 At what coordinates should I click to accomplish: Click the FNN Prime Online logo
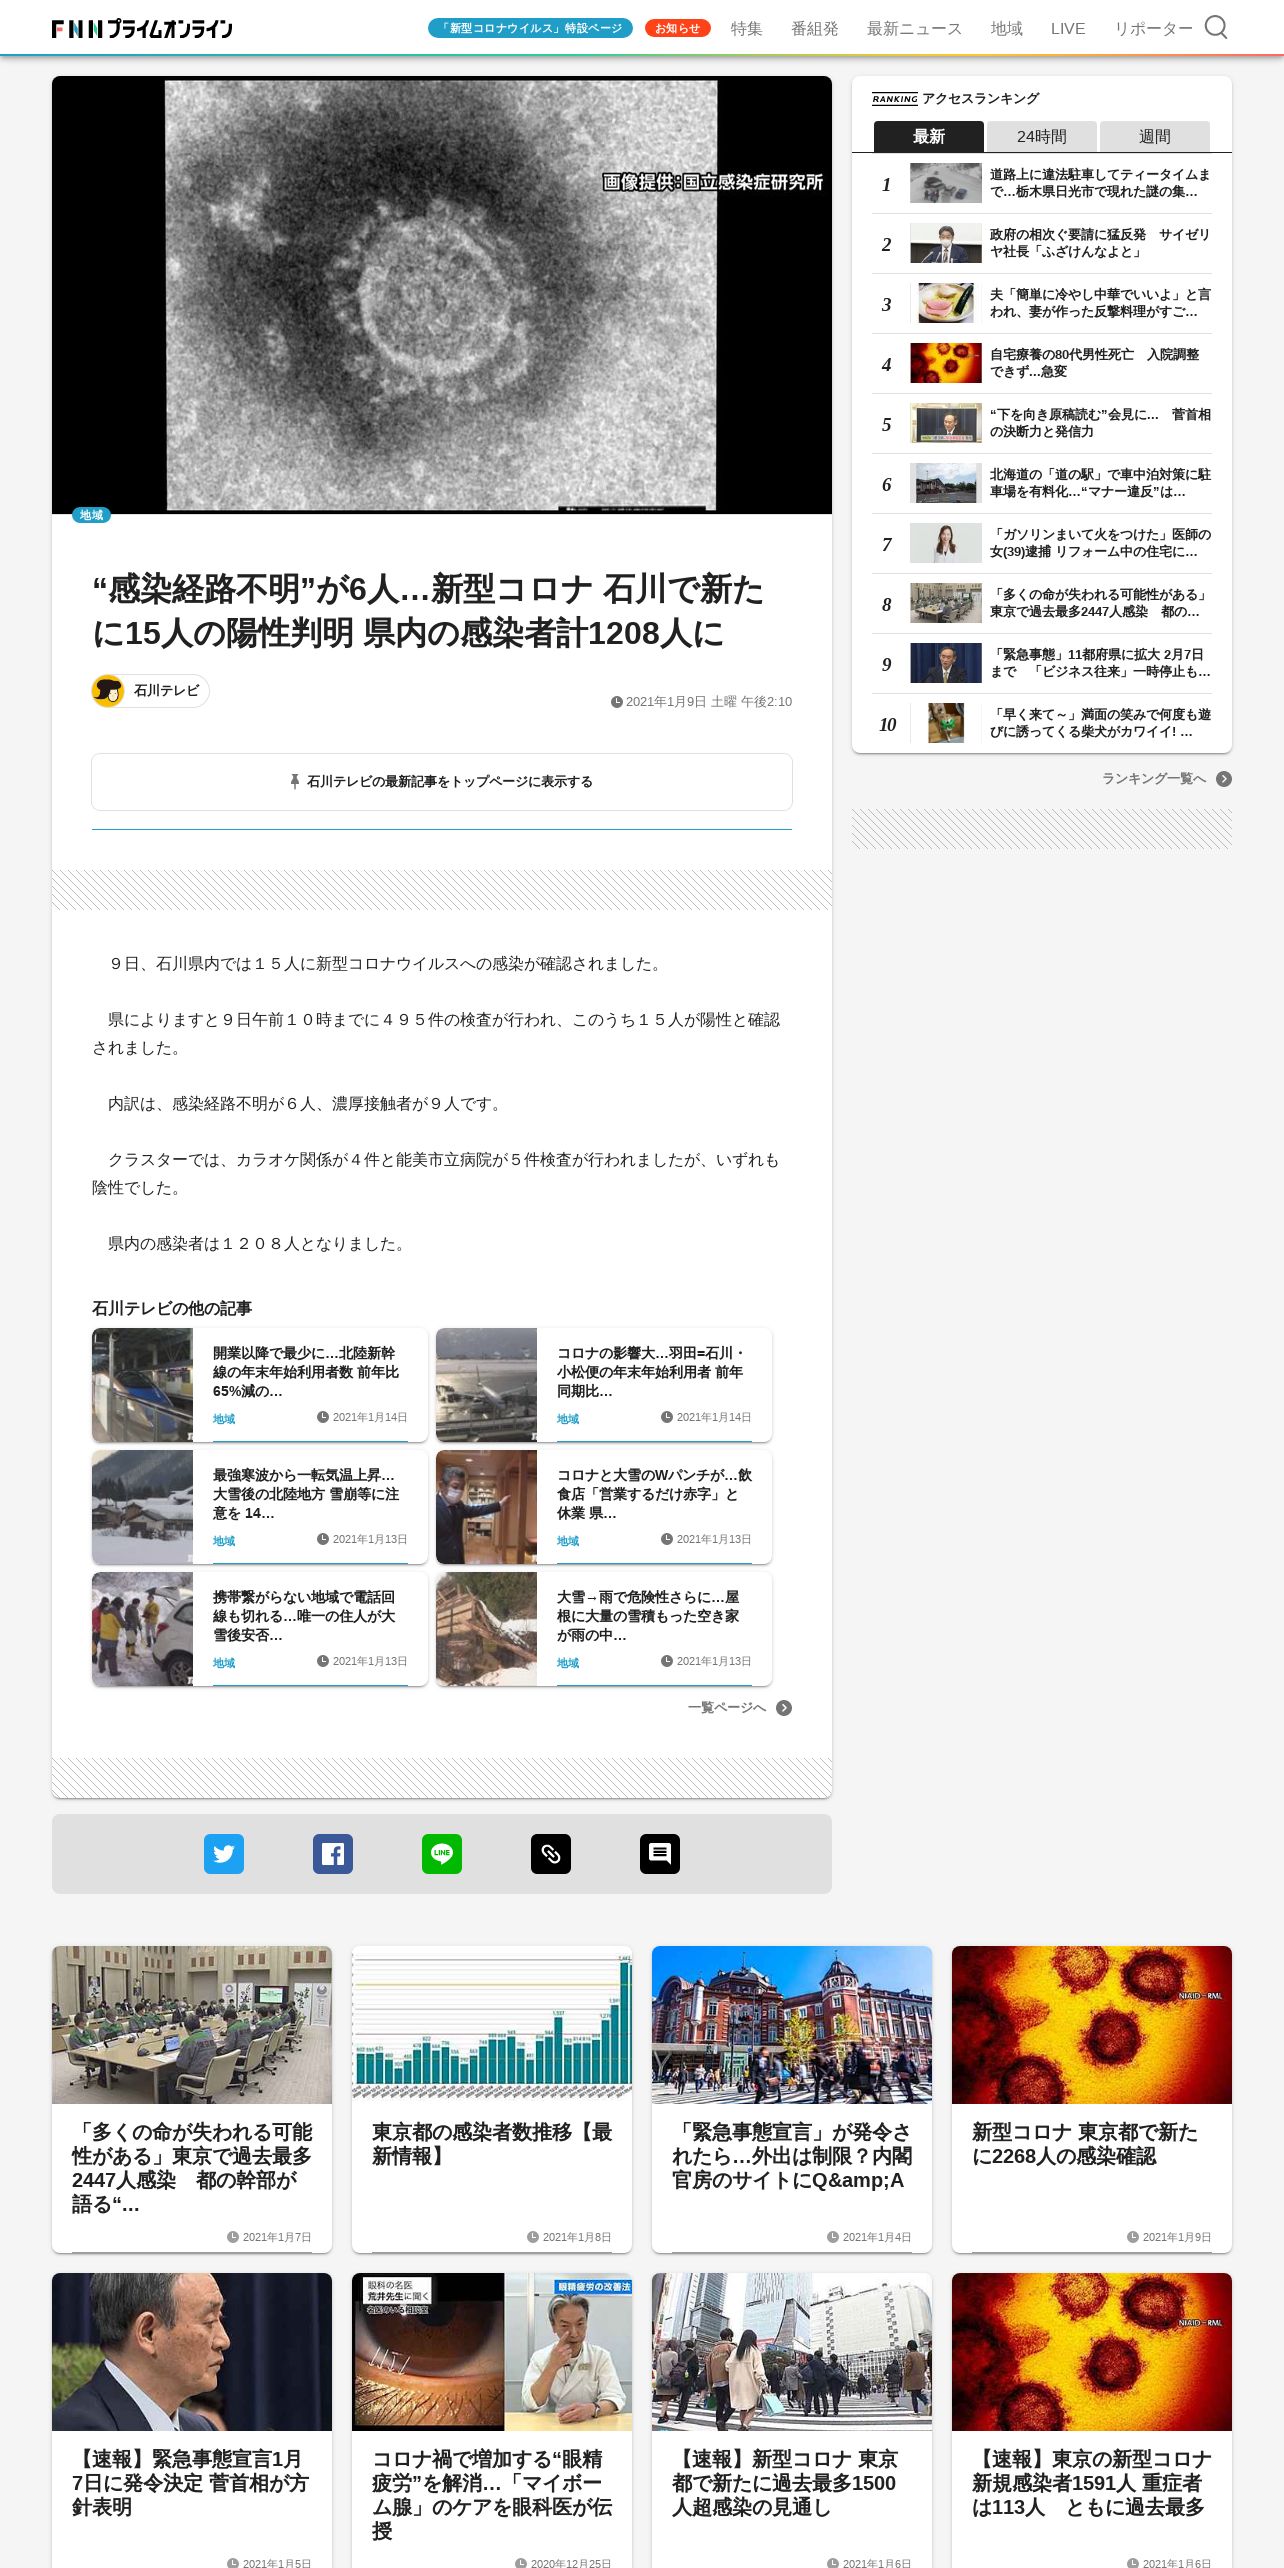(142, 29)
